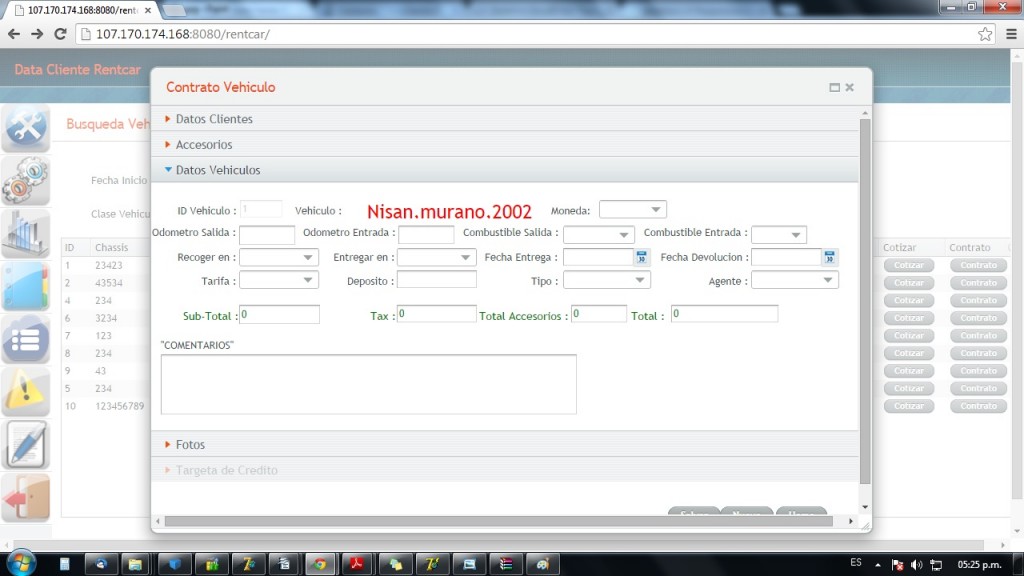
Task: Open the yellow warning triangle sidebar icon
Action: point(26,392)
